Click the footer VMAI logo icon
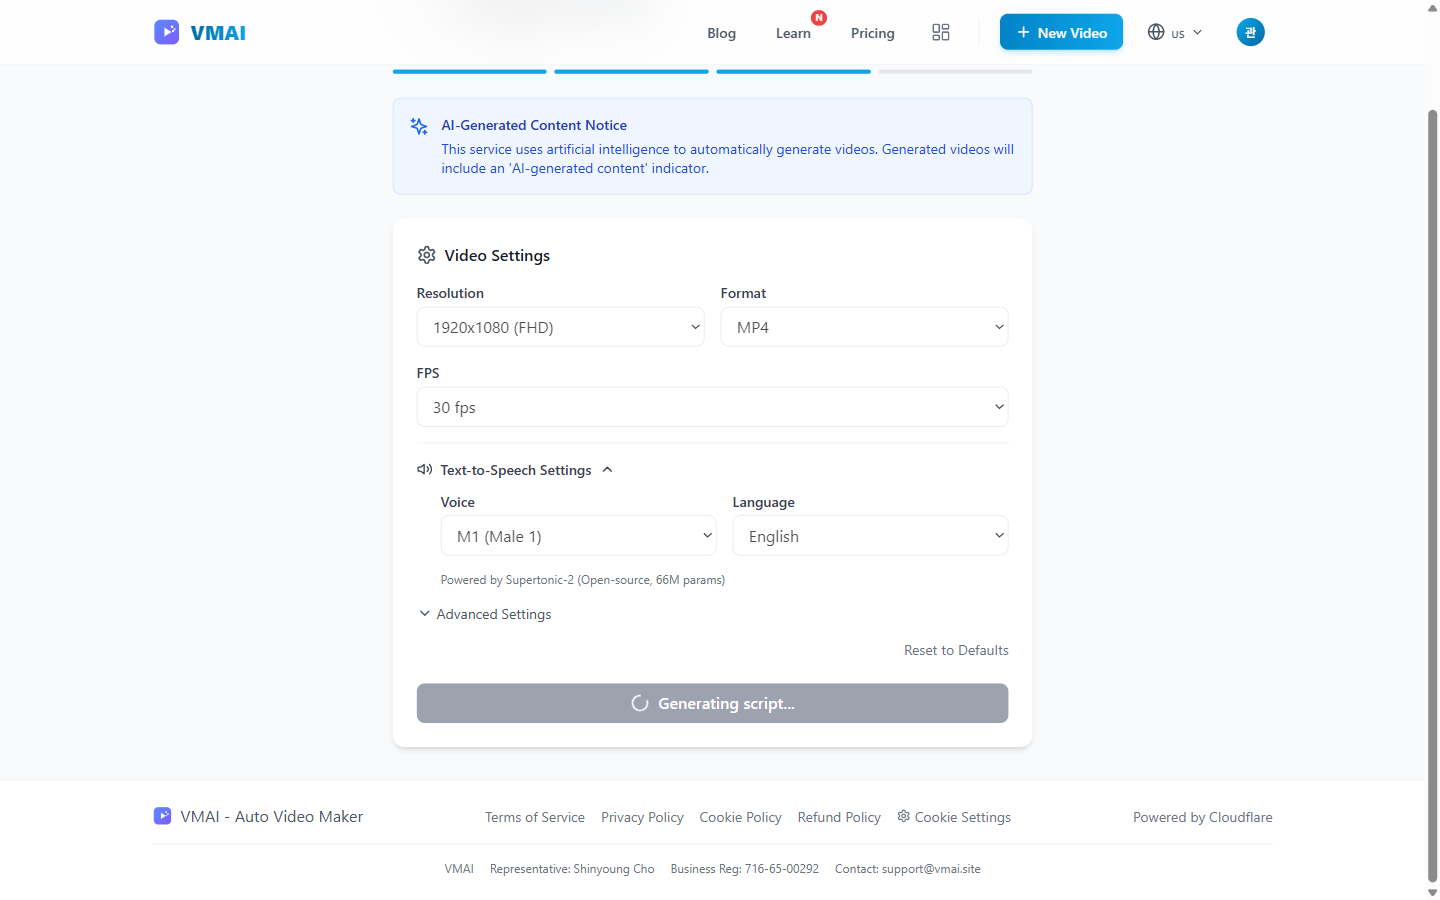 pyautogui.click(x=162, y=816)
